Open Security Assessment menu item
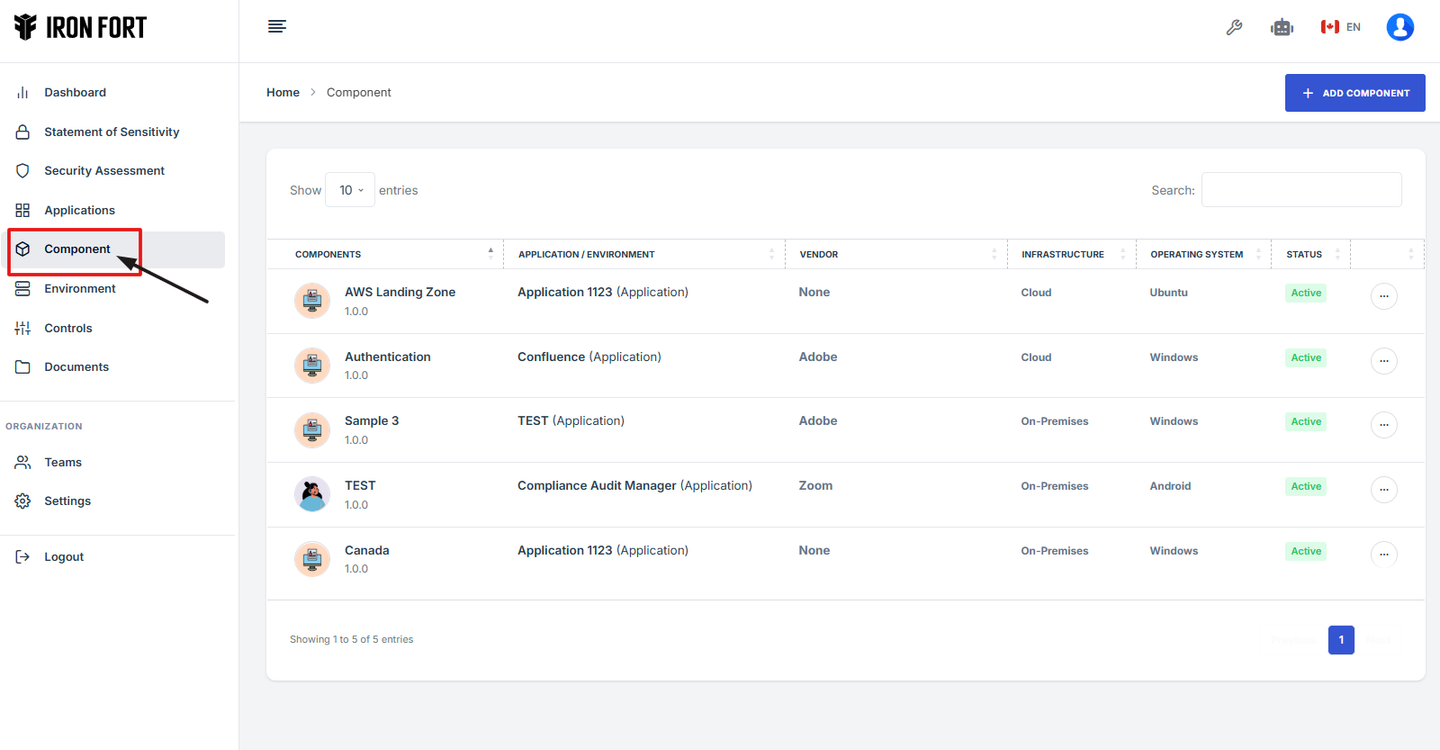Screen dimensions: 1440x750 click(104, 171)
